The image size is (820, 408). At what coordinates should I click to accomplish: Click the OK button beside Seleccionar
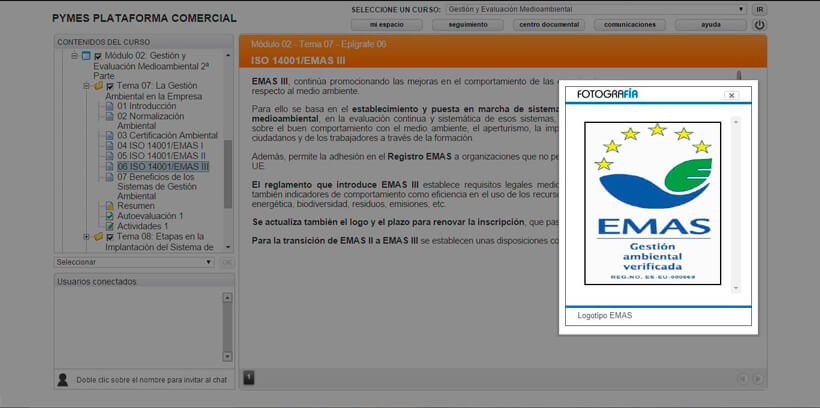[227, 262]
